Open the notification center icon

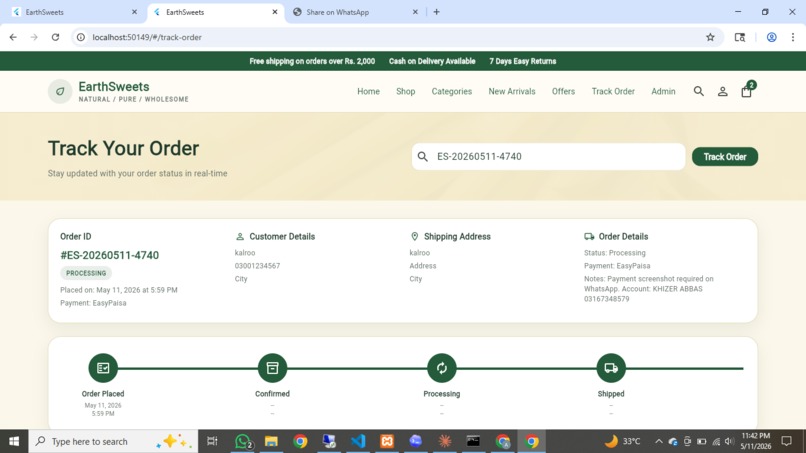tap(786, 441)
